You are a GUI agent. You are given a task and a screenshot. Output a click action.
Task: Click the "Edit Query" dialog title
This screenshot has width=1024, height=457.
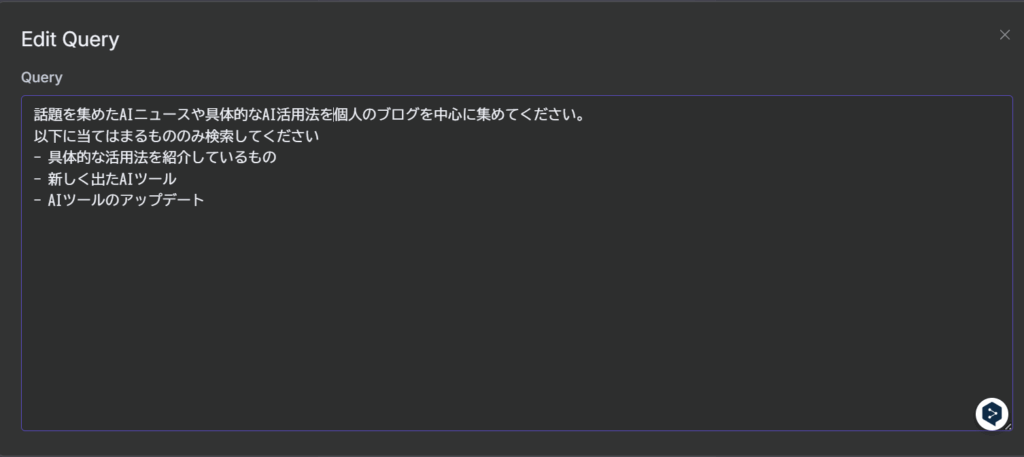[x=70, y=40]
